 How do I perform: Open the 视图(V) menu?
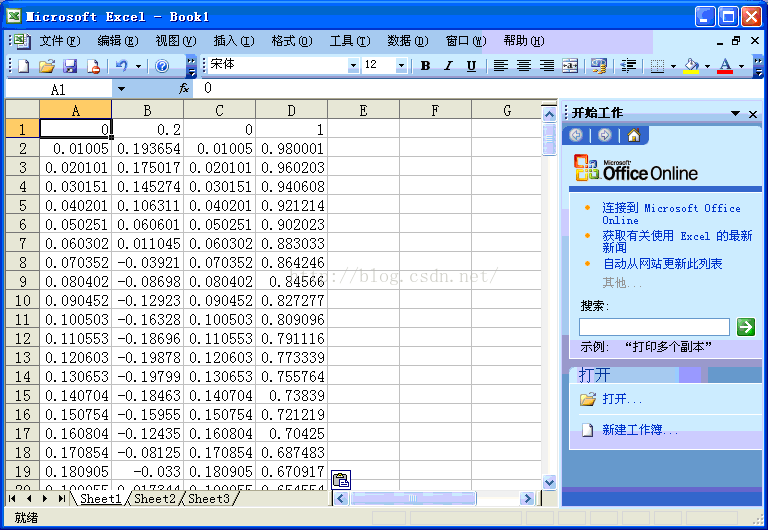[176, 41]
